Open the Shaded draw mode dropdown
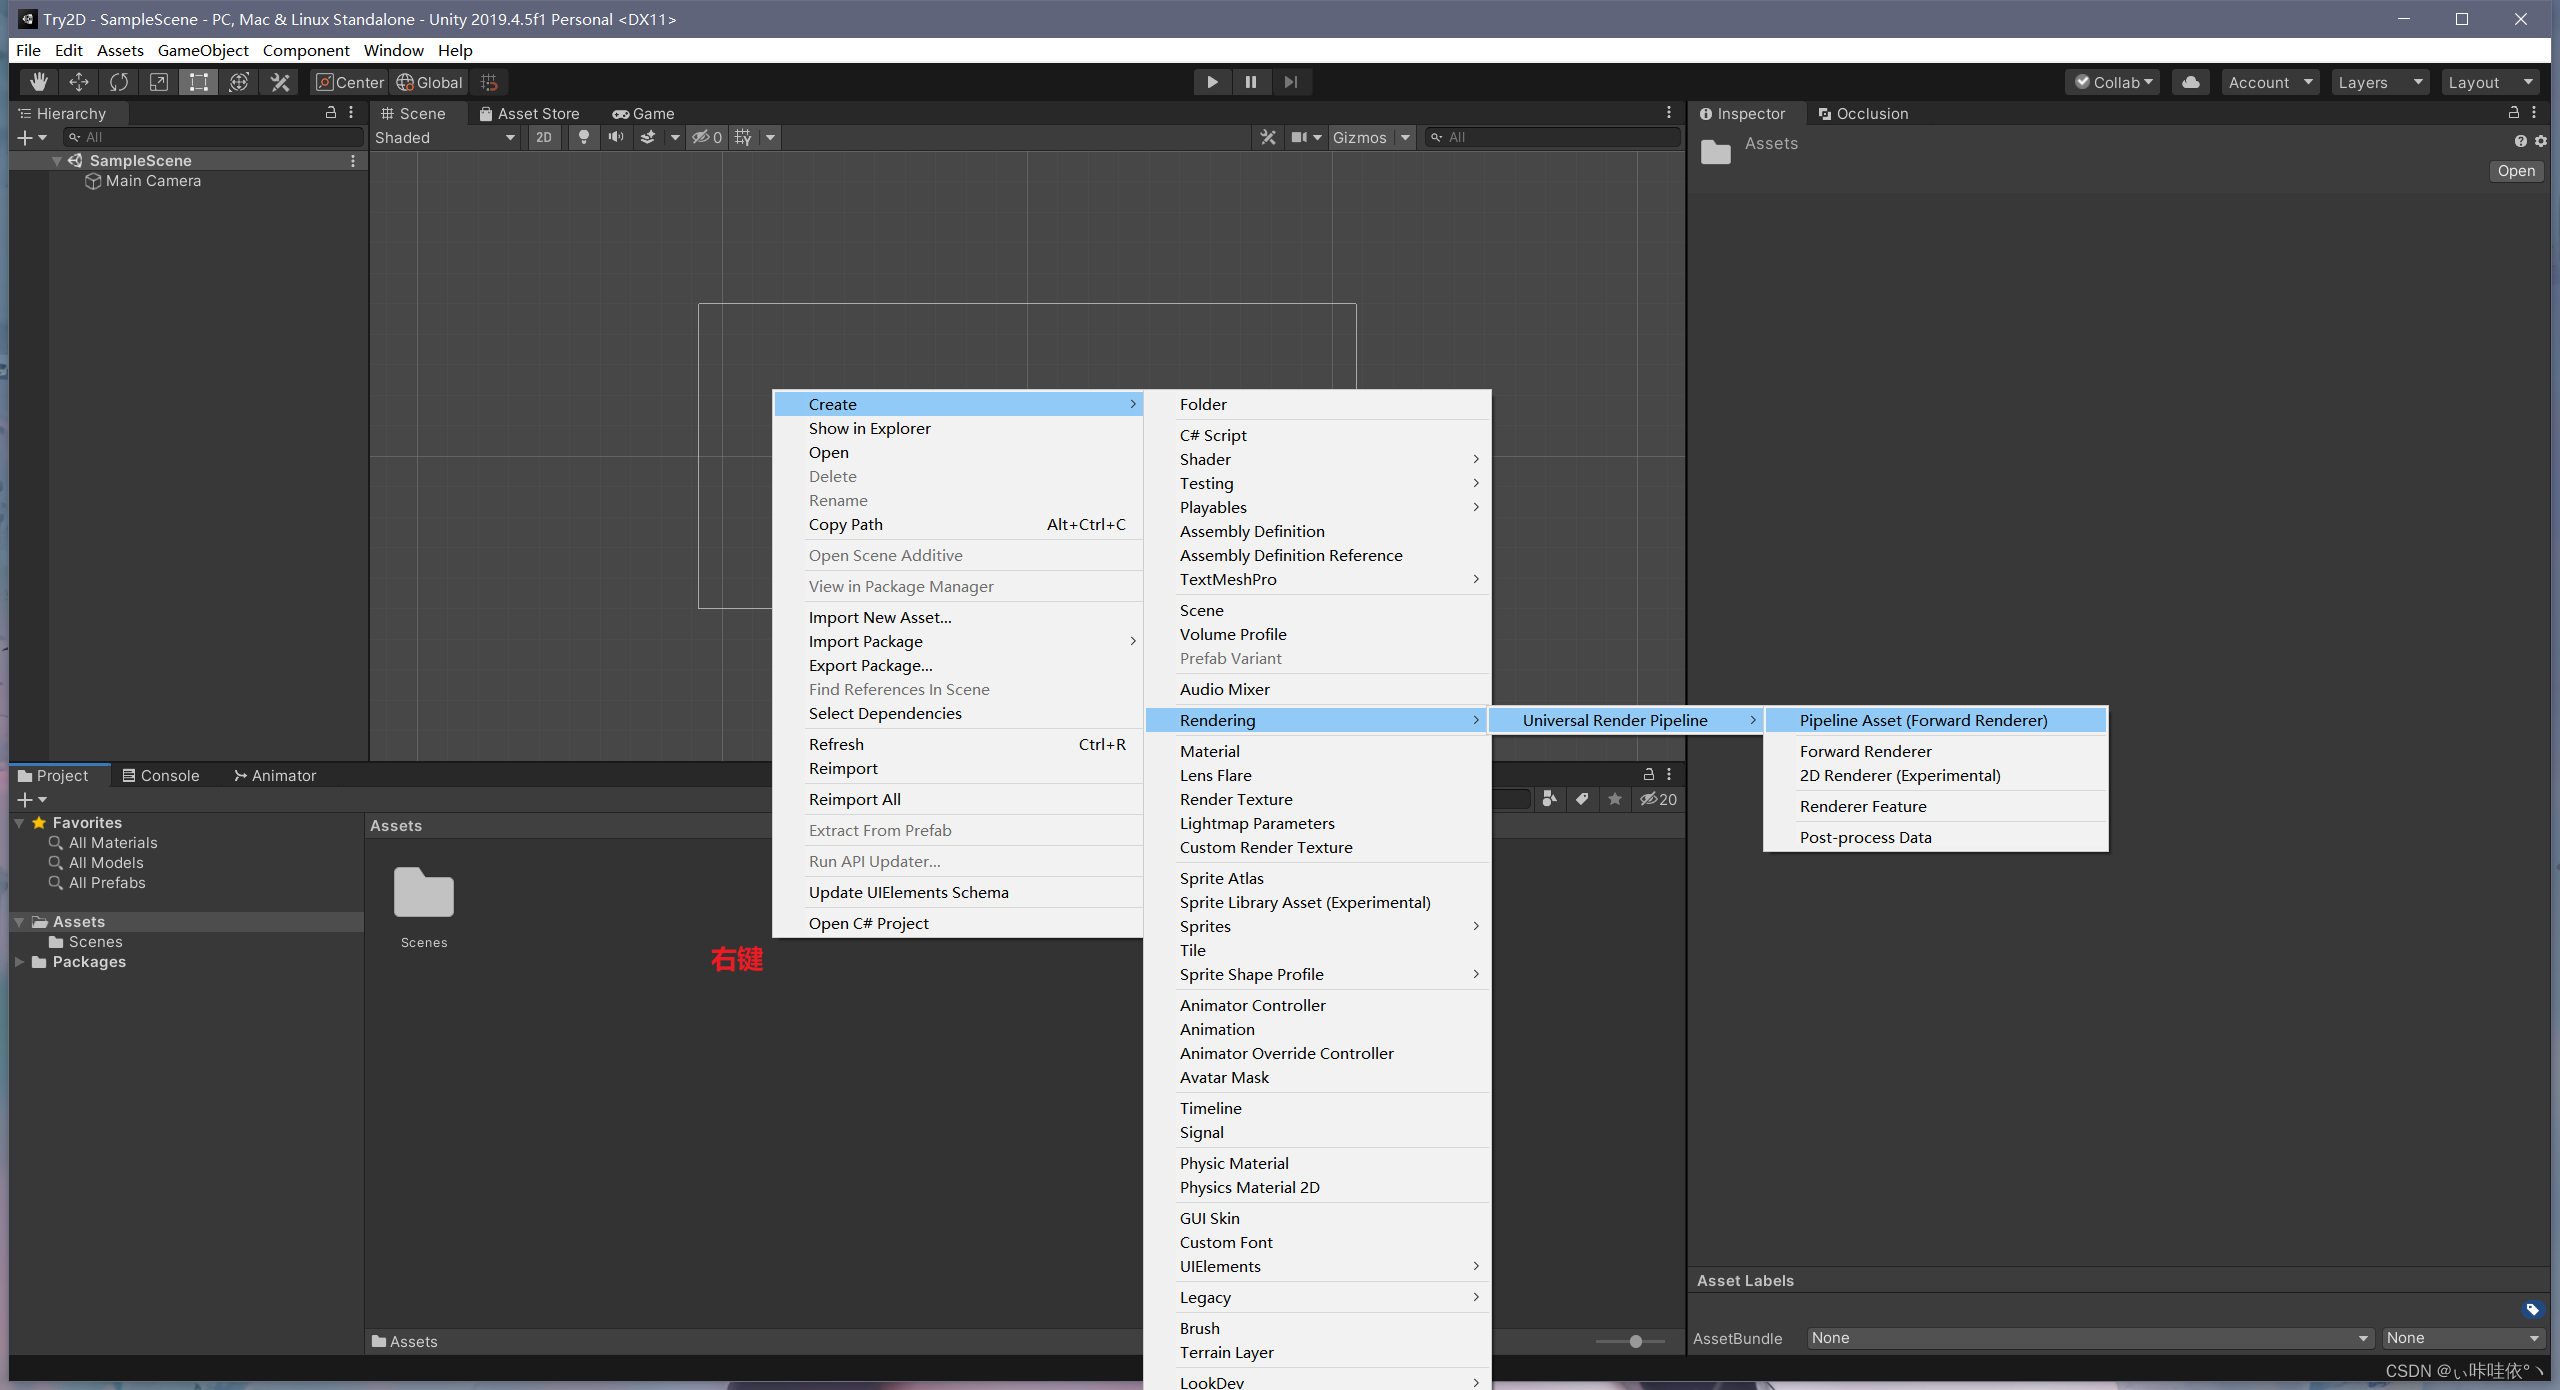The image size is (2560, 1390). [445, 137]
